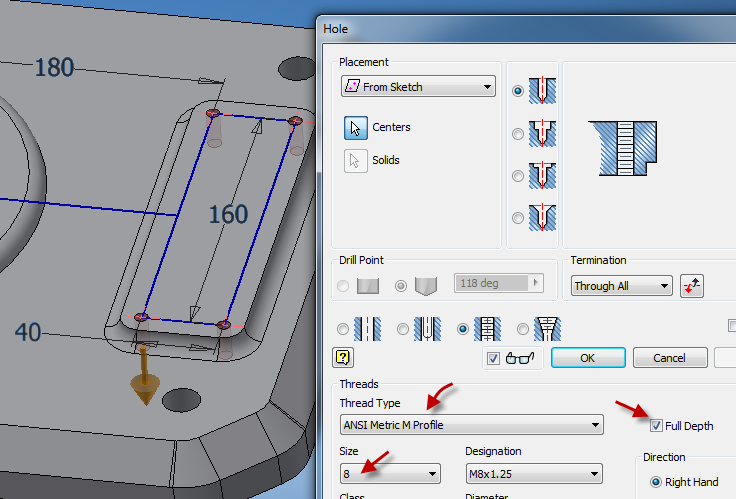Click the Hole dialog title bar
This screenshot has width=736, height=499.
tap(527, 29)
